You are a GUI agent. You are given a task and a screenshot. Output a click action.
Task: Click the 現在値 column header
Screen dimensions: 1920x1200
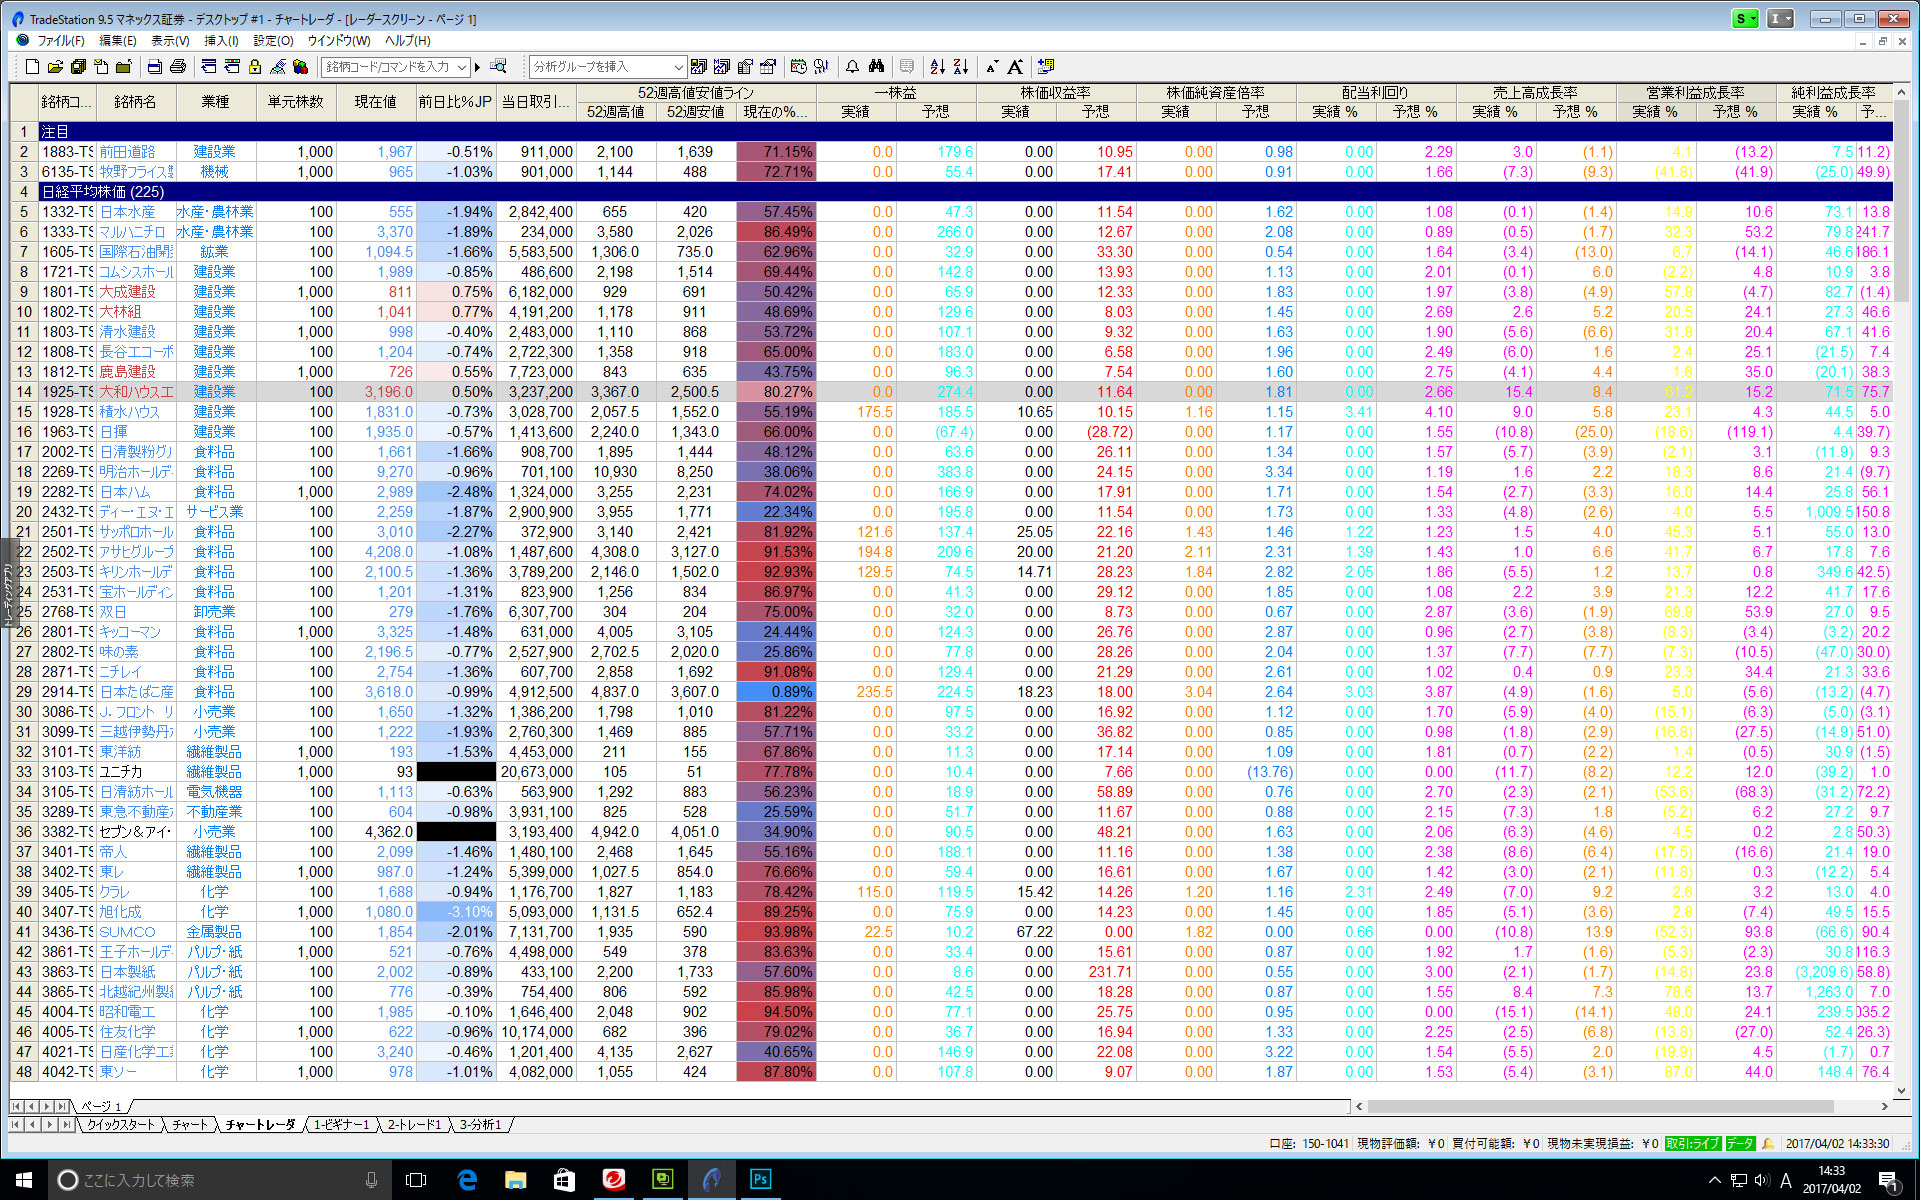click(375, 102)
